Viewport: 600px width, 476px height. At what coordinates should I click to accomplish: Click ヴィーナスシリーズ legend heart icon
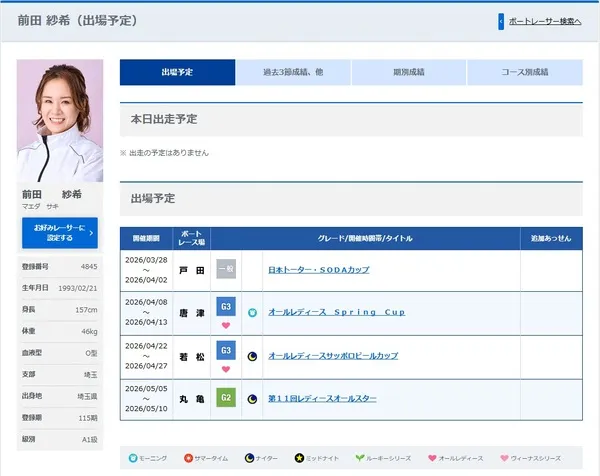click(504, 458)
